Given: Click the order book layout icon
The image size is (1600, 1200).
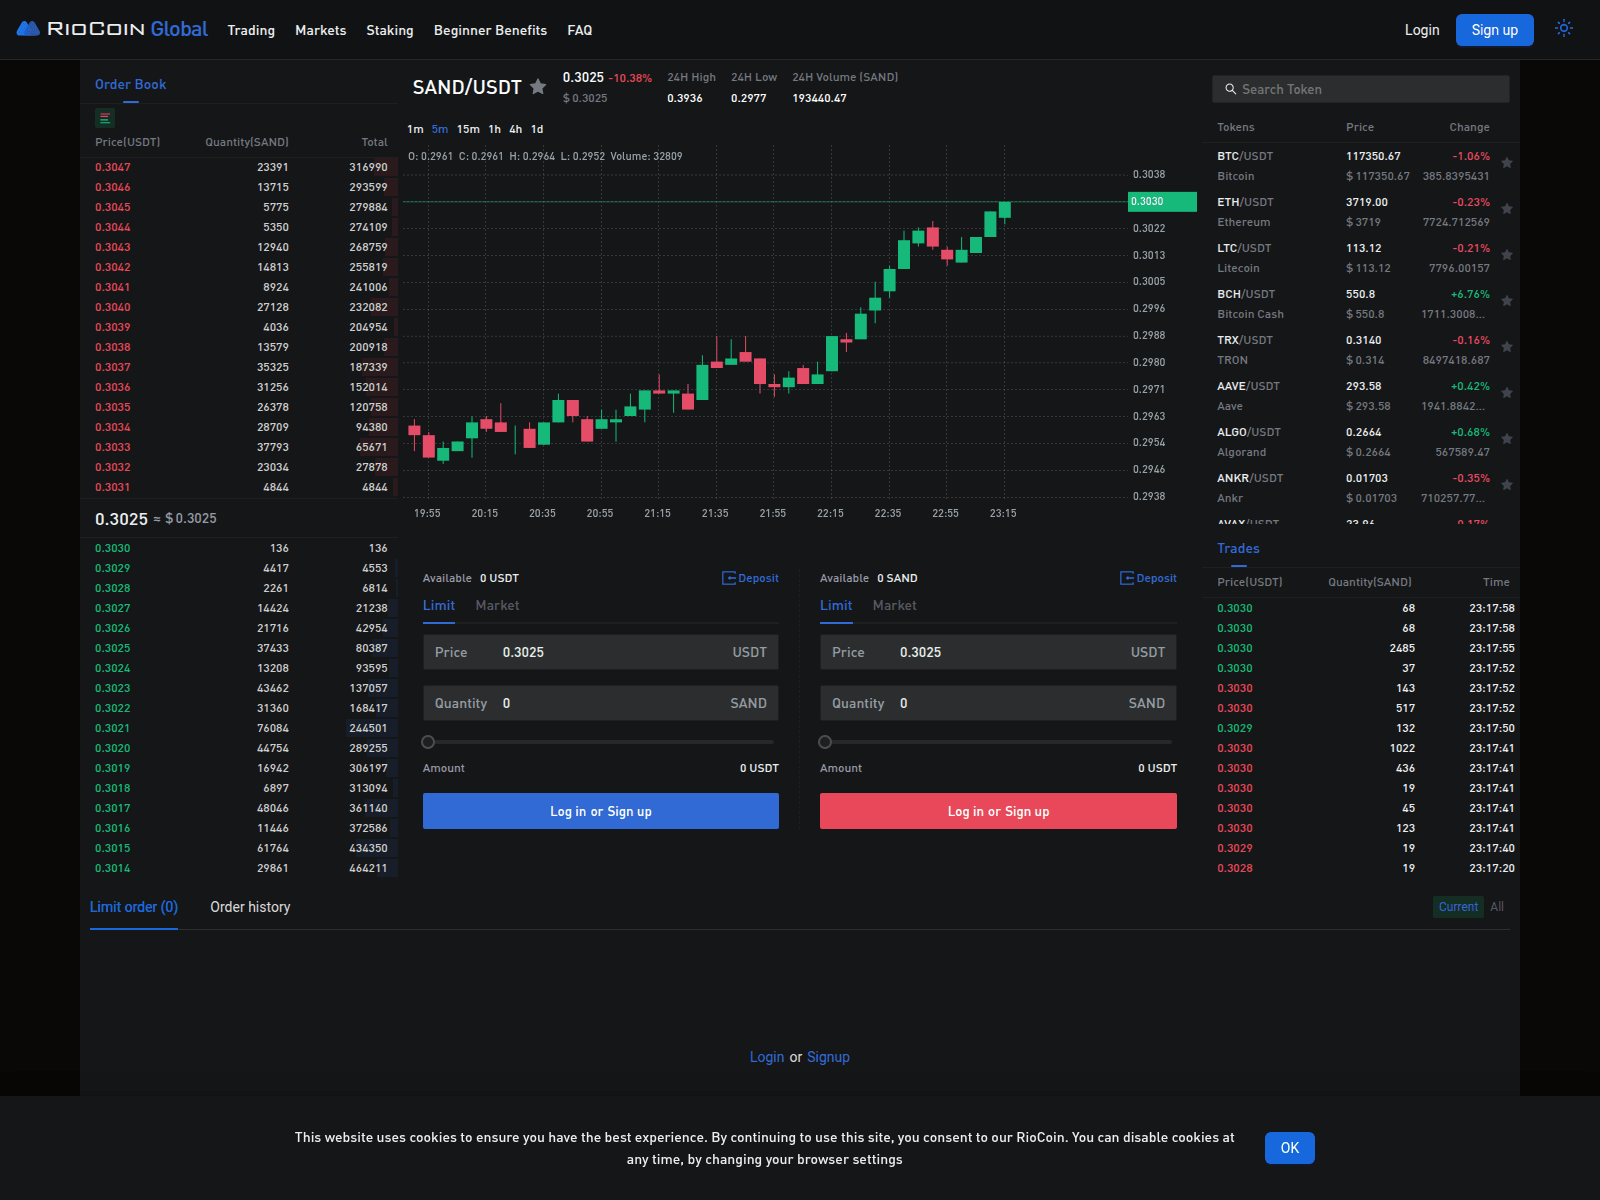Looking at the screenshot, I should click(x=105, y=118).
